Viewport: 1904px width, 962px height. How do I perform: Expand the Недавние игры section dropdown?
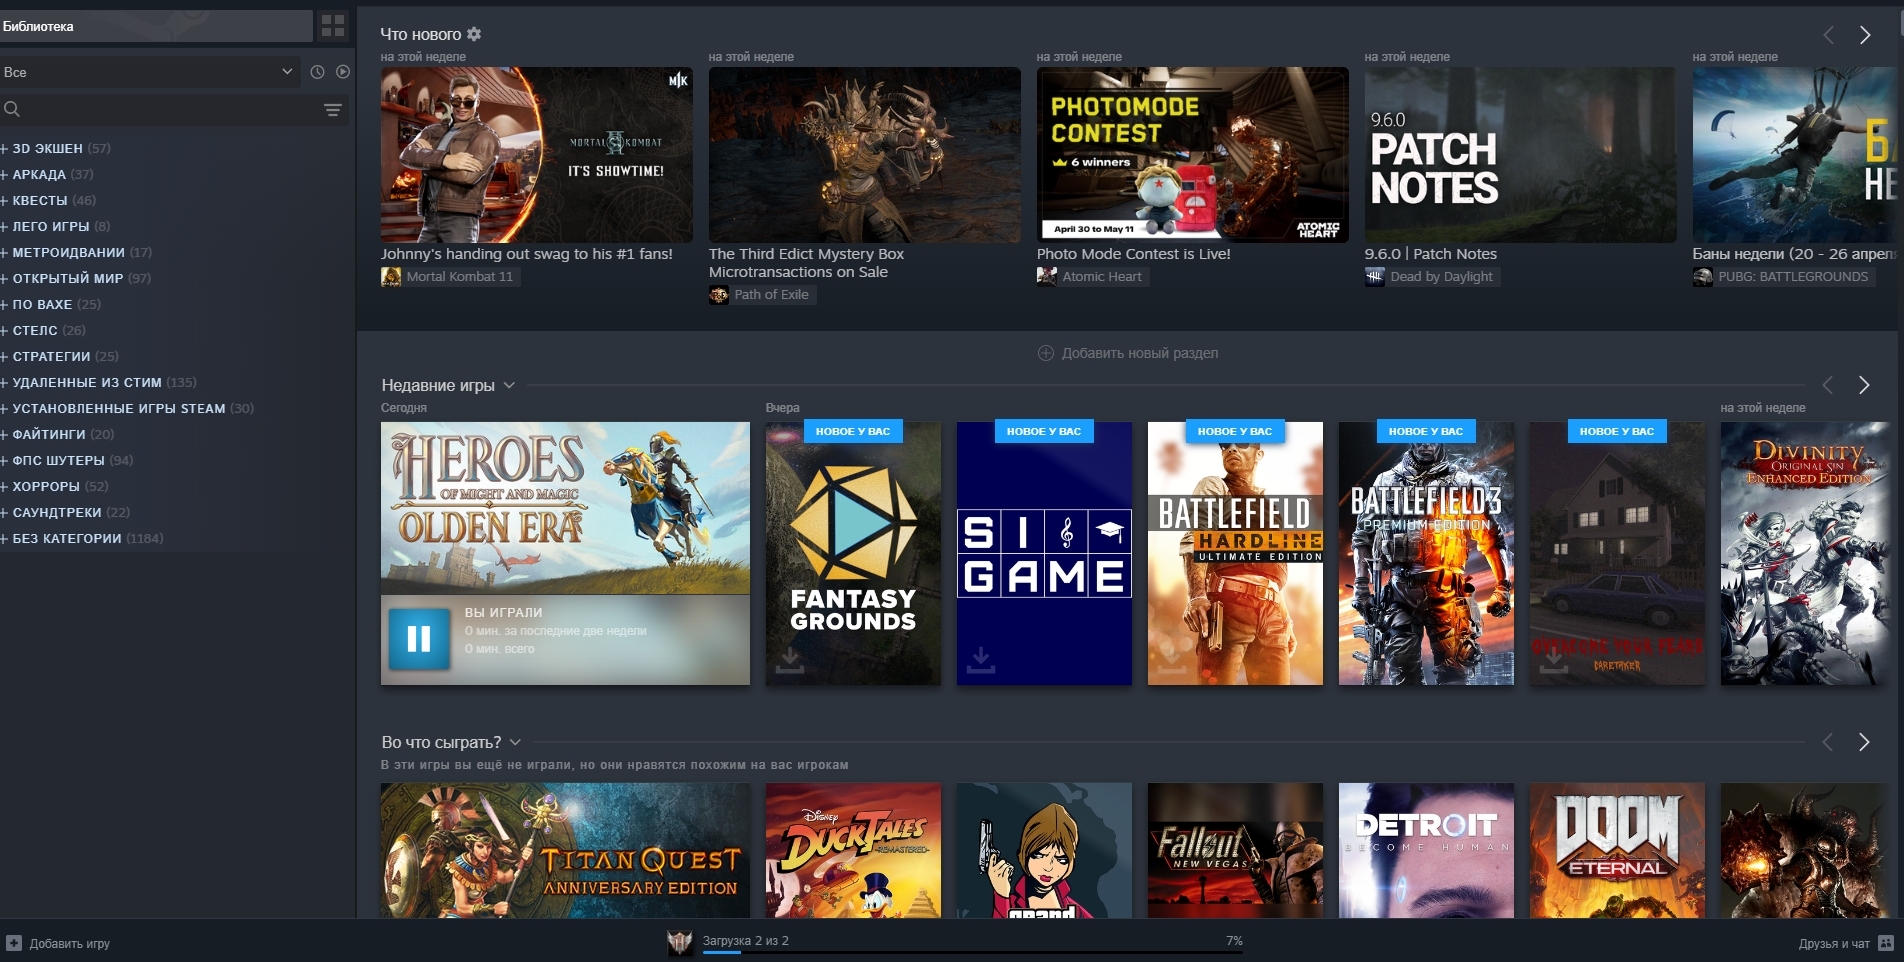[x=509, y=385]
